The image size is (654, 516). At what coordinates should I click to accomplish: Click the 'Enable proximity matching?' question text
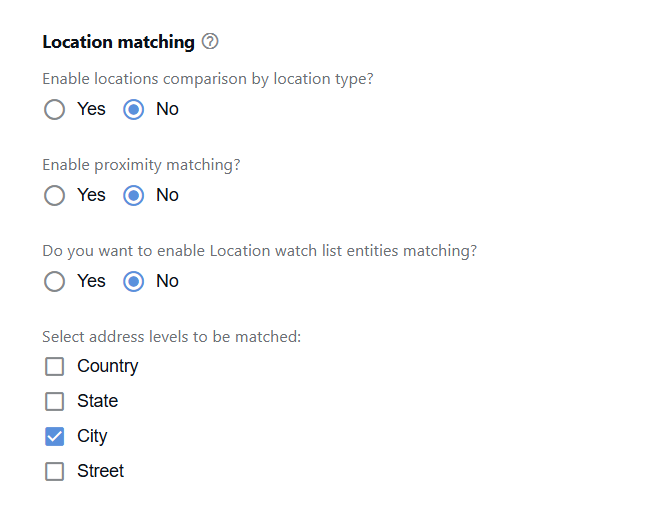[141, 165]
